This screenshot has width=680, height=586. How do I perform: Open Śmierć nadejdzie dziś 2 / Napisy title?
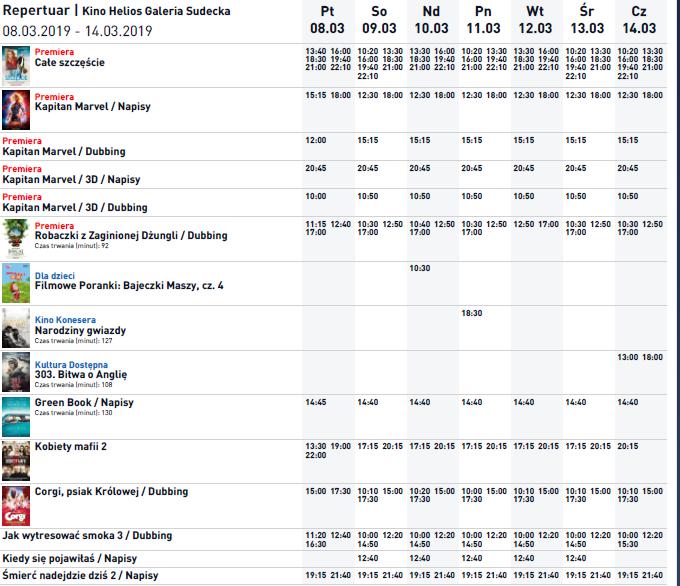point(81,576)
